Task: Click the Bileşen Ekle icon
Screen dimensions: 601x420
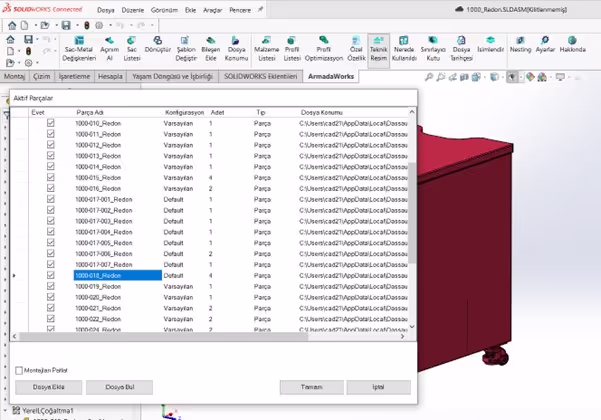Action: tap(210, 40)
